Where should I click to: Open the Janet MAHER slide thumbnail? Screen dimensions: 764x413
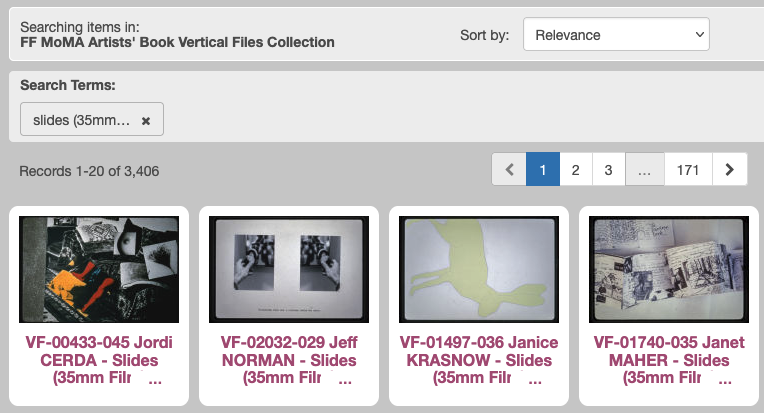click(668, 269)
